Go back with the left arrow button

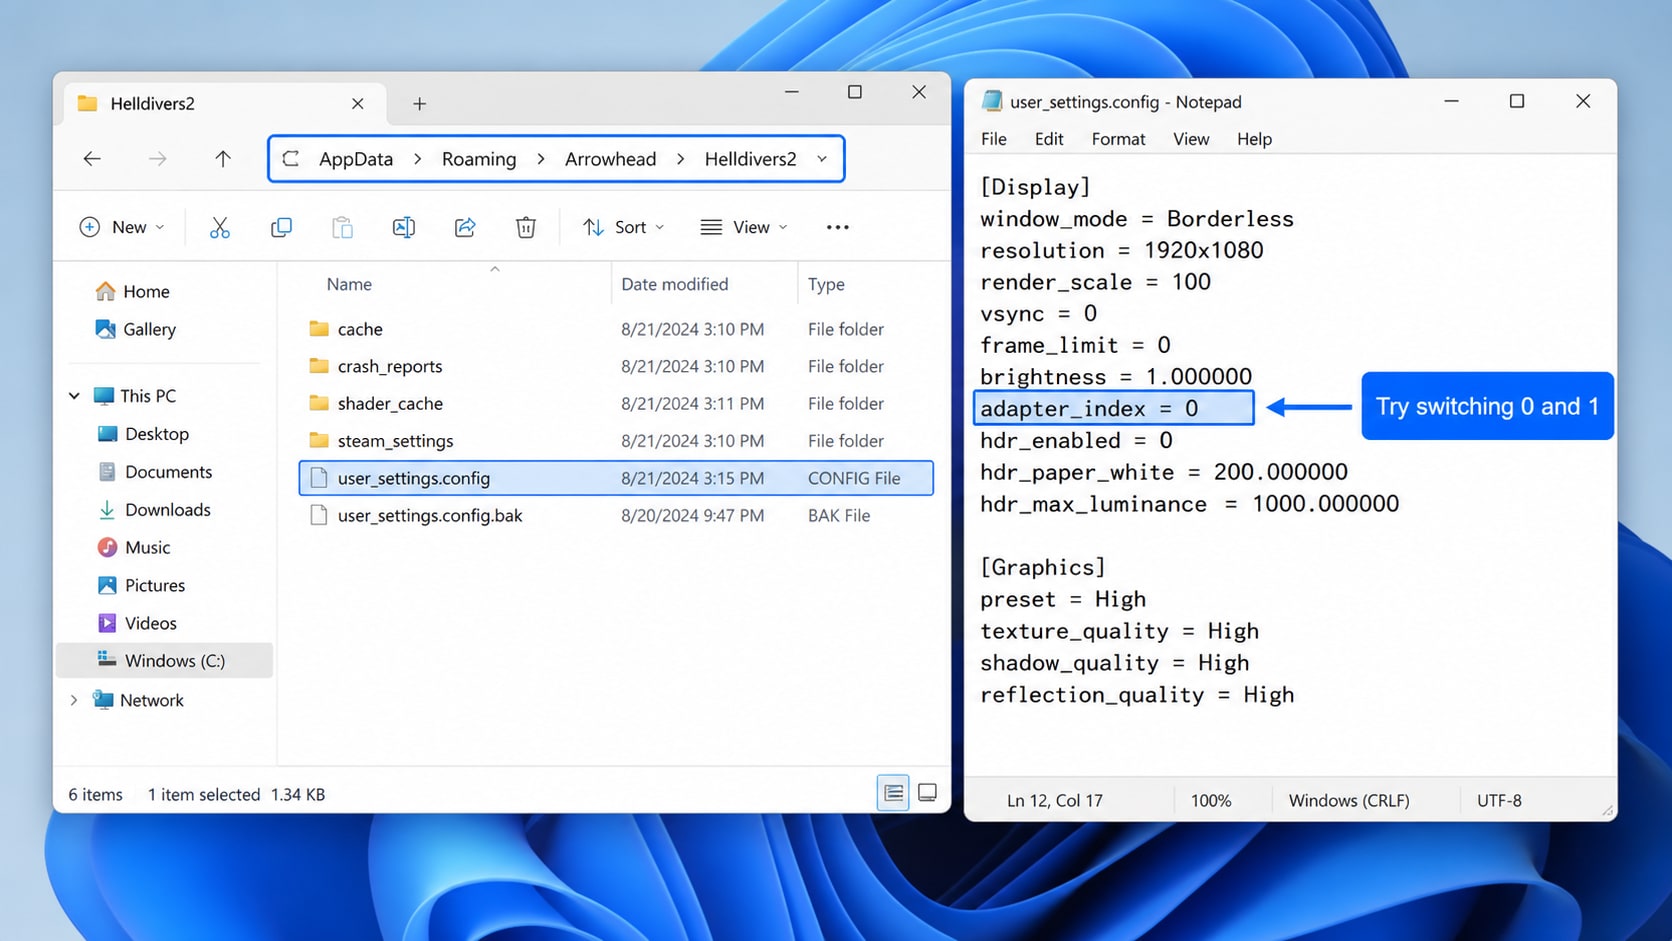92,159
